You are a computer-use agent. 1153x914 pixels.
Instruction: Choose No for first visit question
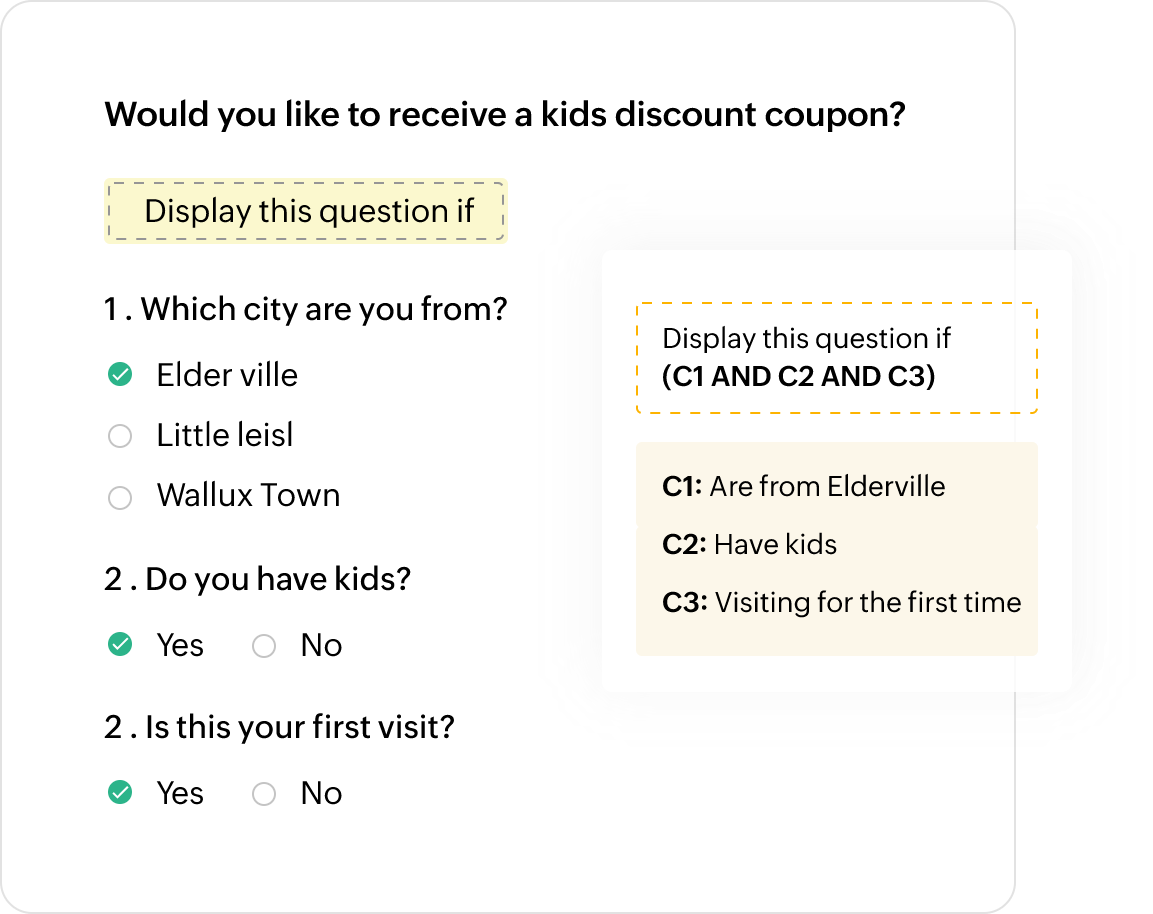tap(264, 794)
